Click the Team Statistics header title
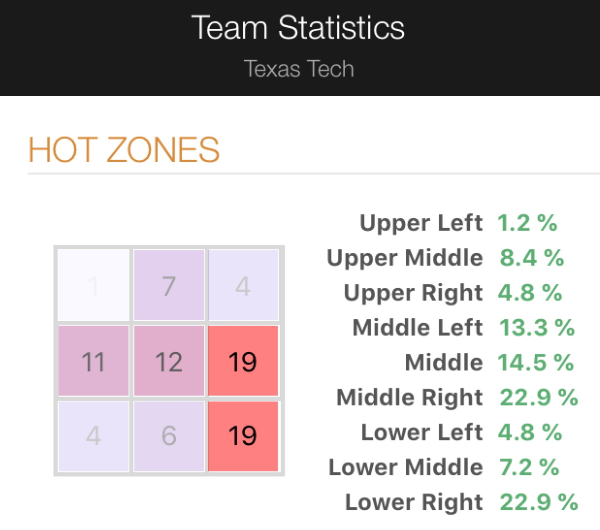Screen dimensions: 600x530 click(298, 27)
